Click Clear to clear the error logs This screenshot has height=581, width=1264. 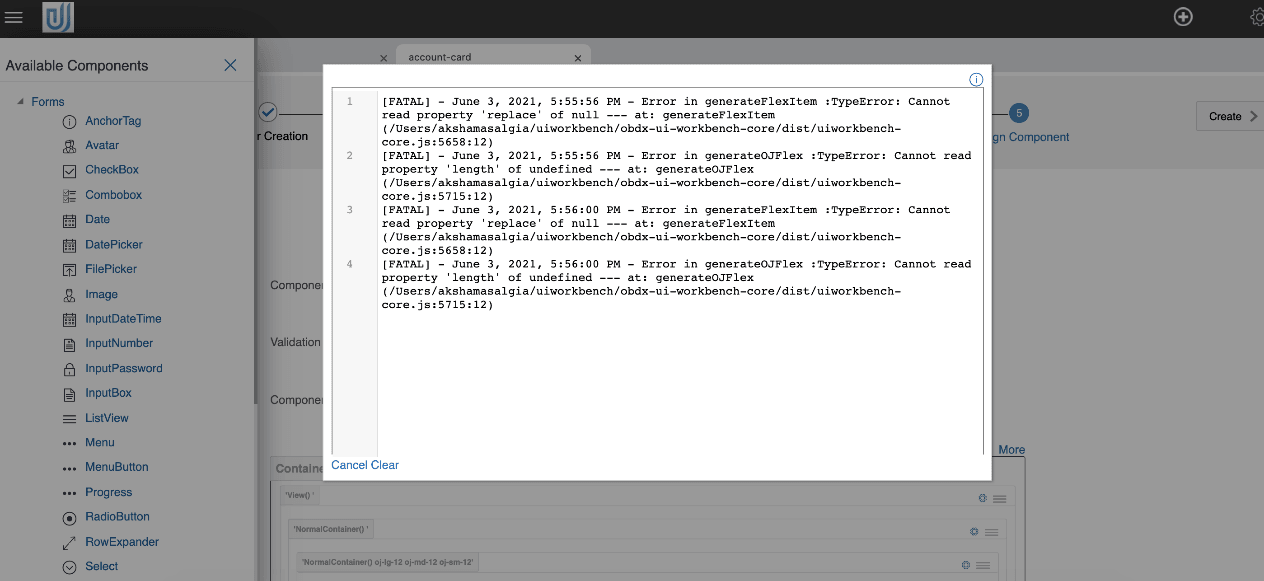(x=384, y=464)
